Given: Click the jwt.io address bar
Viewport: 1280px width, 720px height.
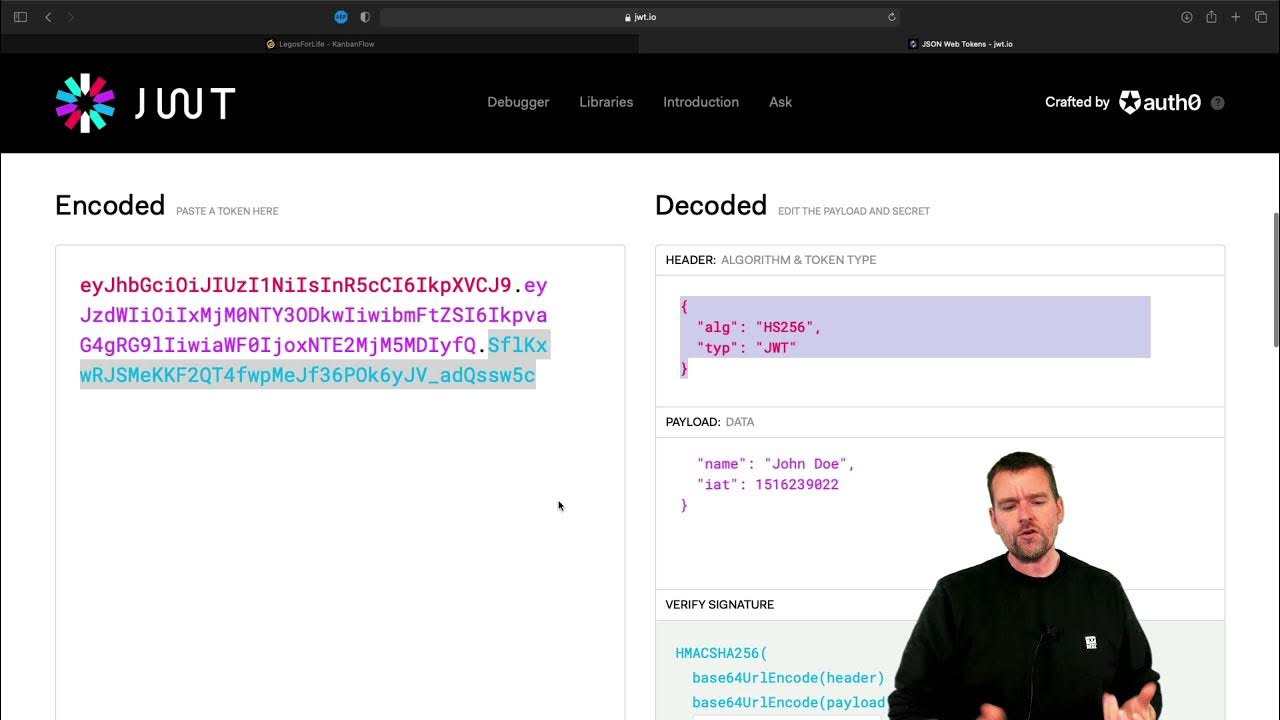Looking at the screenshot, I should 640,17.
